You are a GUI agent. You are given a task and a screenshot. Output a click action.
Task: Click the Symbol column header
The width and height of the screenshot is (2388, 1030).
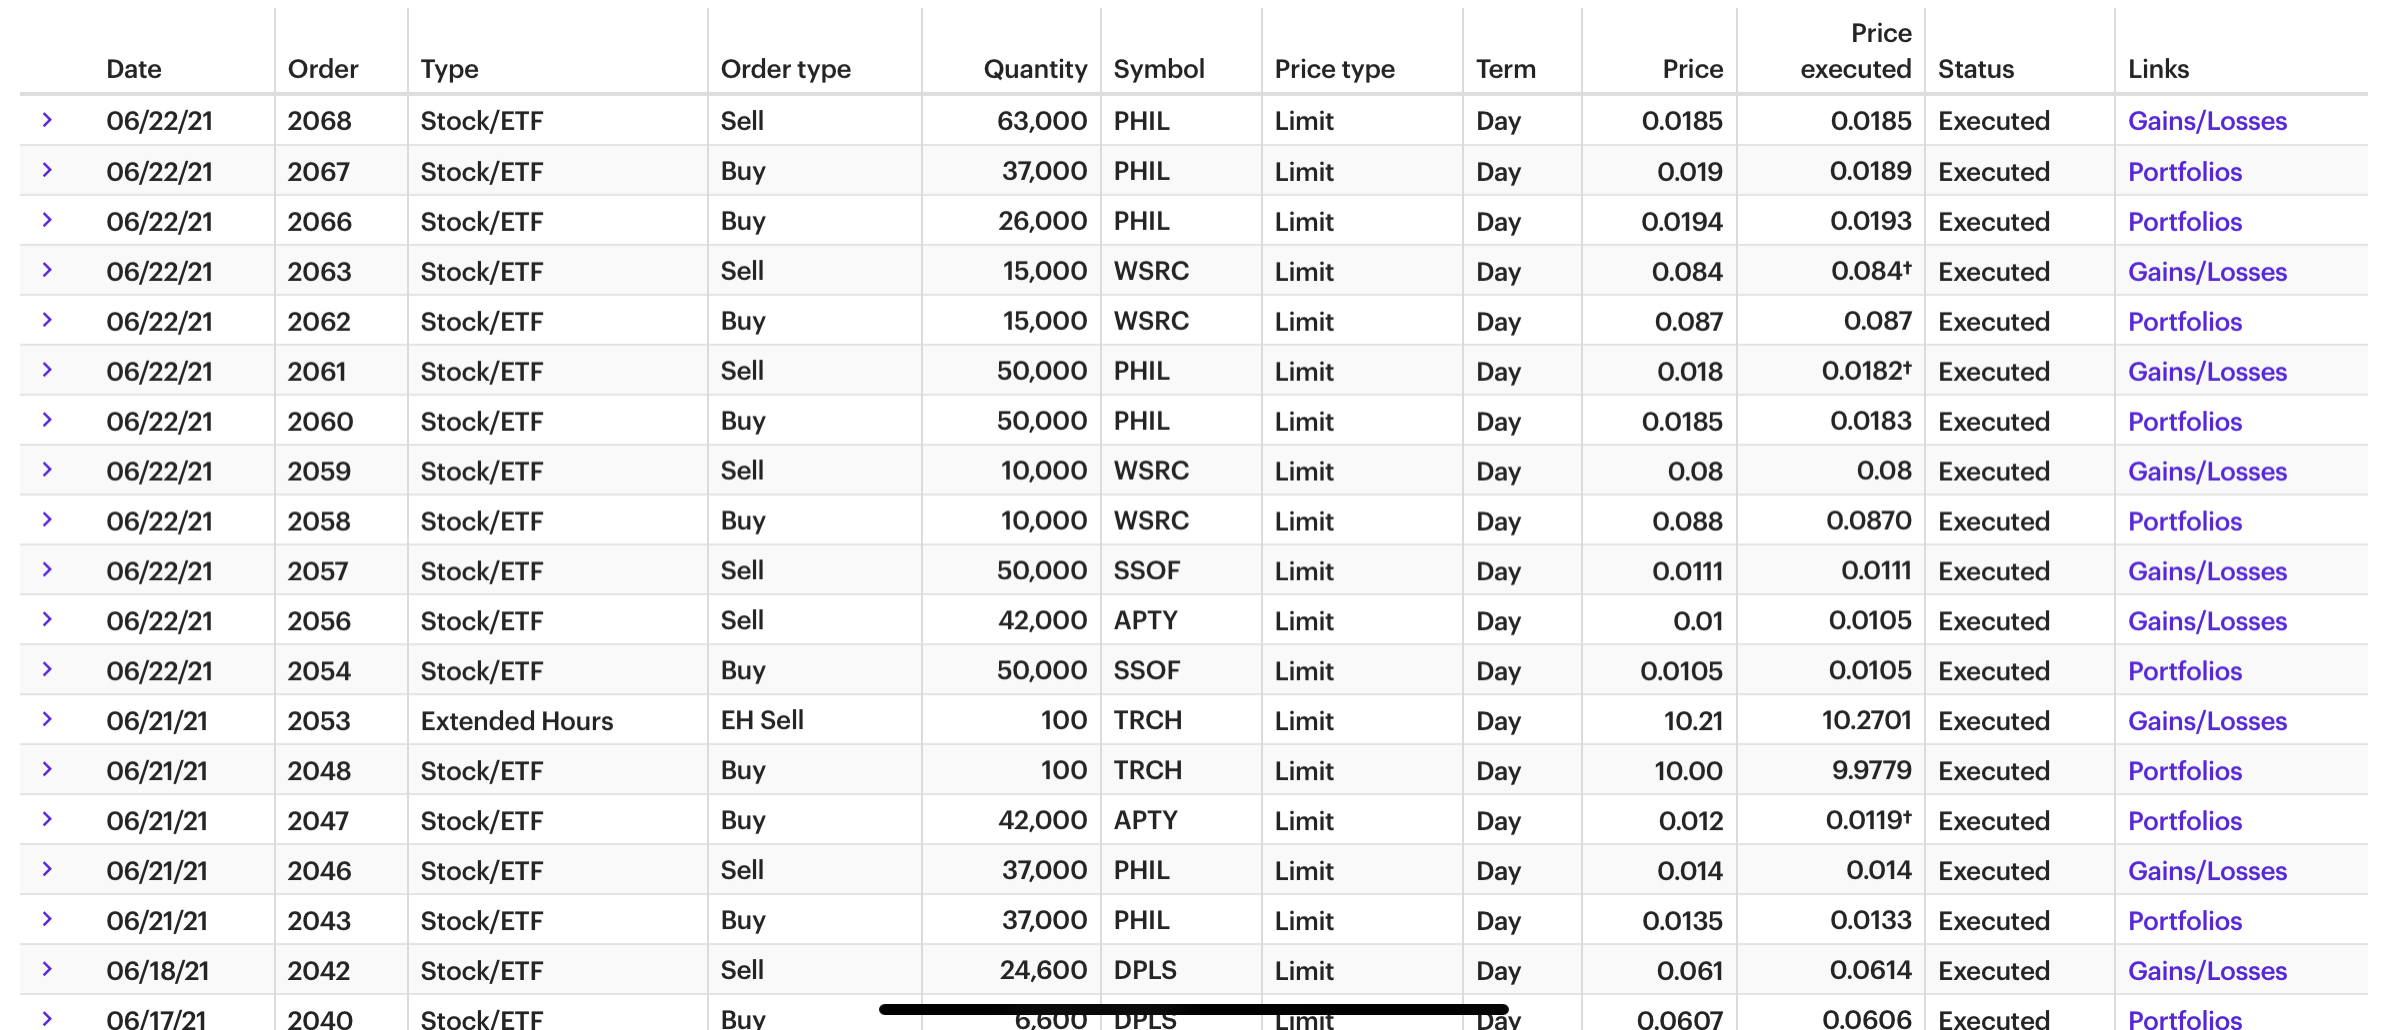(1159, 69)
